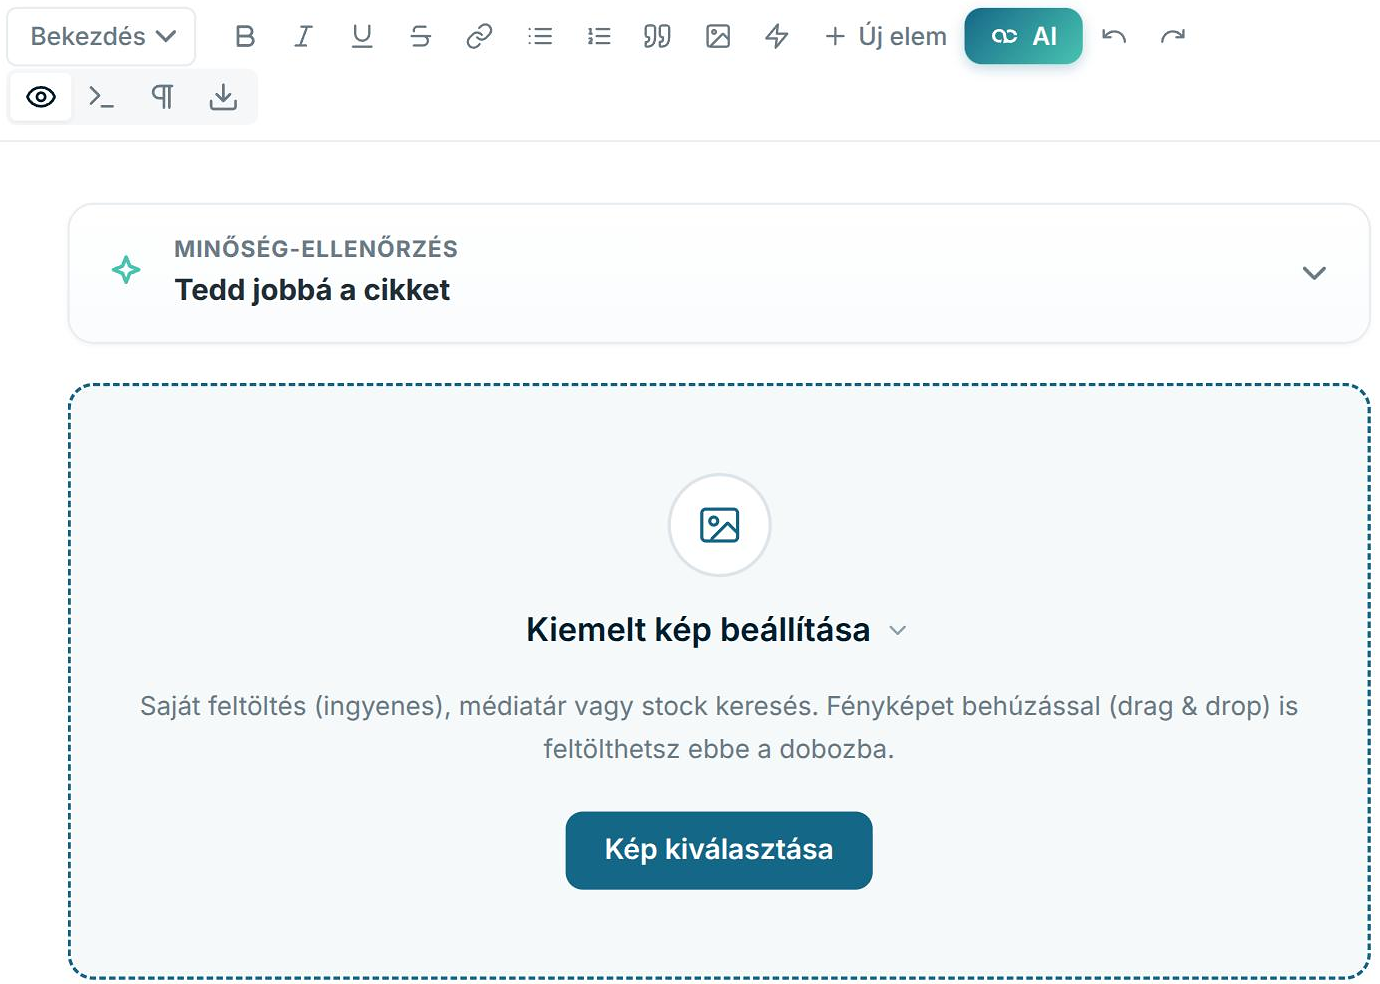Click the lightning bolt icon
Image resolution: width=1380 pixels, height=984 pixels.
pyautogui.click(x=777, y=36)
